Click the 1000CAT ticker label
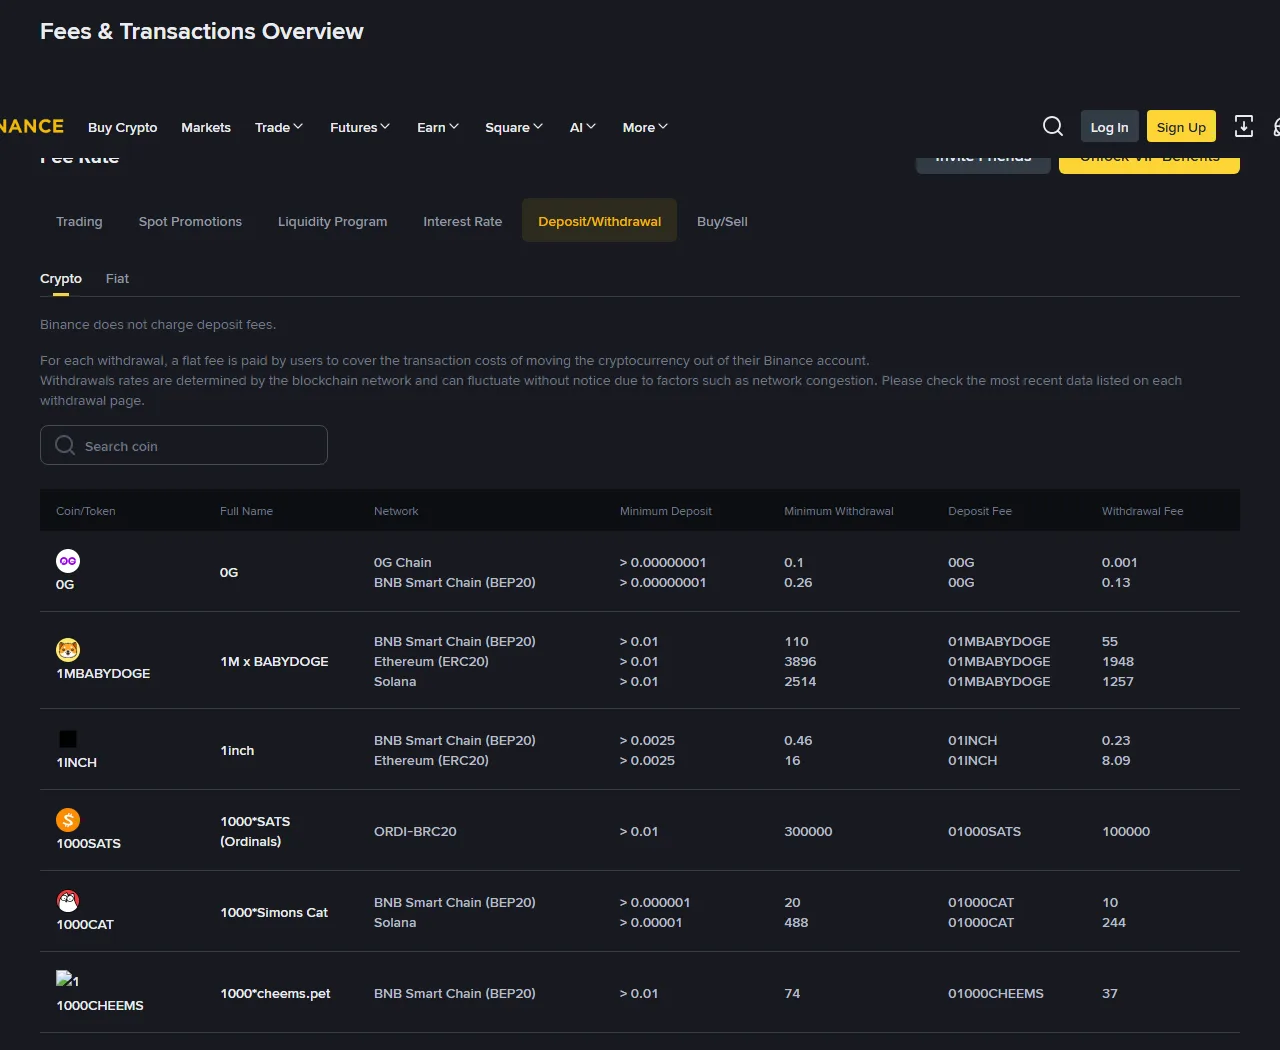 [x=85, y=924]
